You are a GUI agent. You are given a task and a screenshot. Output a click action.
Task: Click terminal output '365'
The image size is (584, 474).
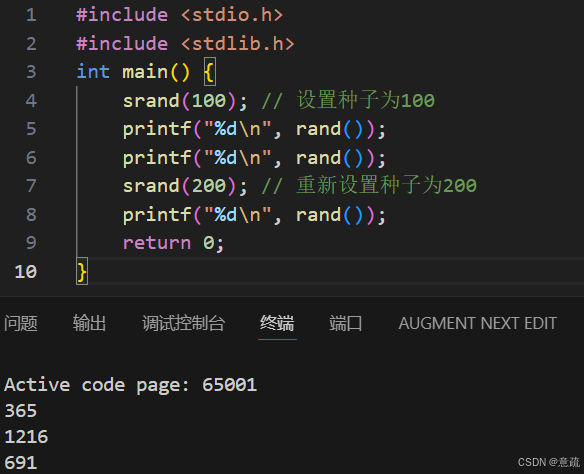point(21,411)
